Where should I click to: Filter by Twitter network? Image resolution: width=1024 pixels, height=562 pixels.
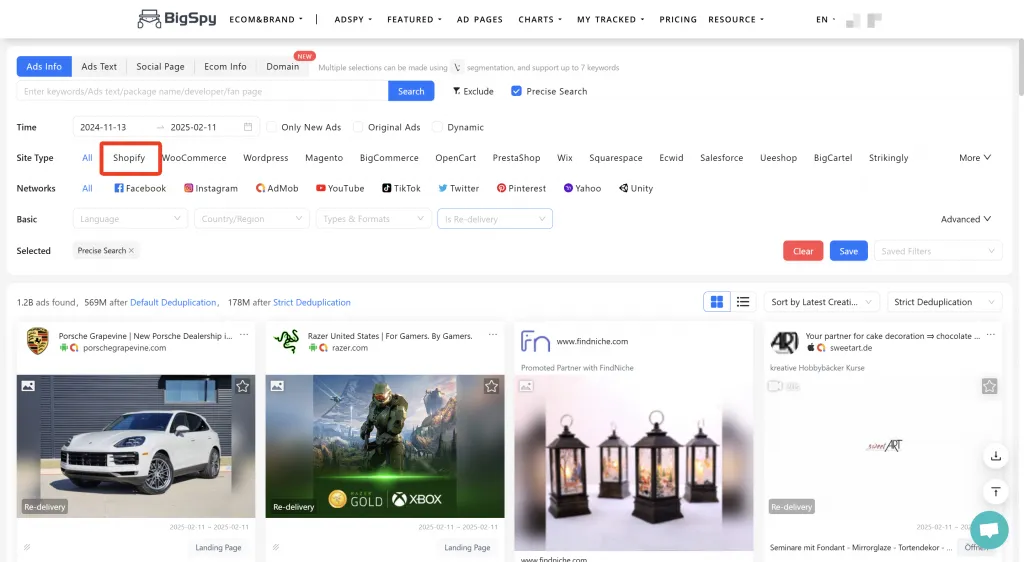pyautogui.click(x=458, y=188)
